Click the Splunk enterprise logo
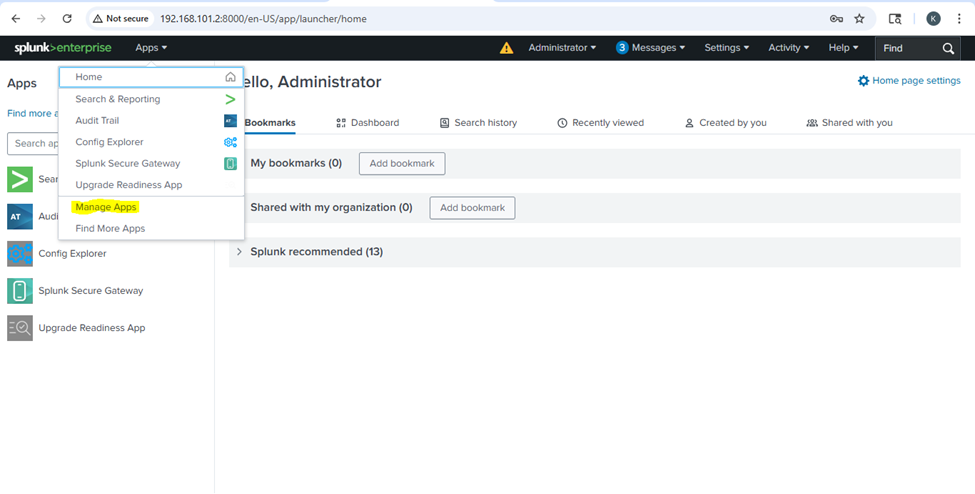This screenshot has width=975, height=494. pos(63,48)
